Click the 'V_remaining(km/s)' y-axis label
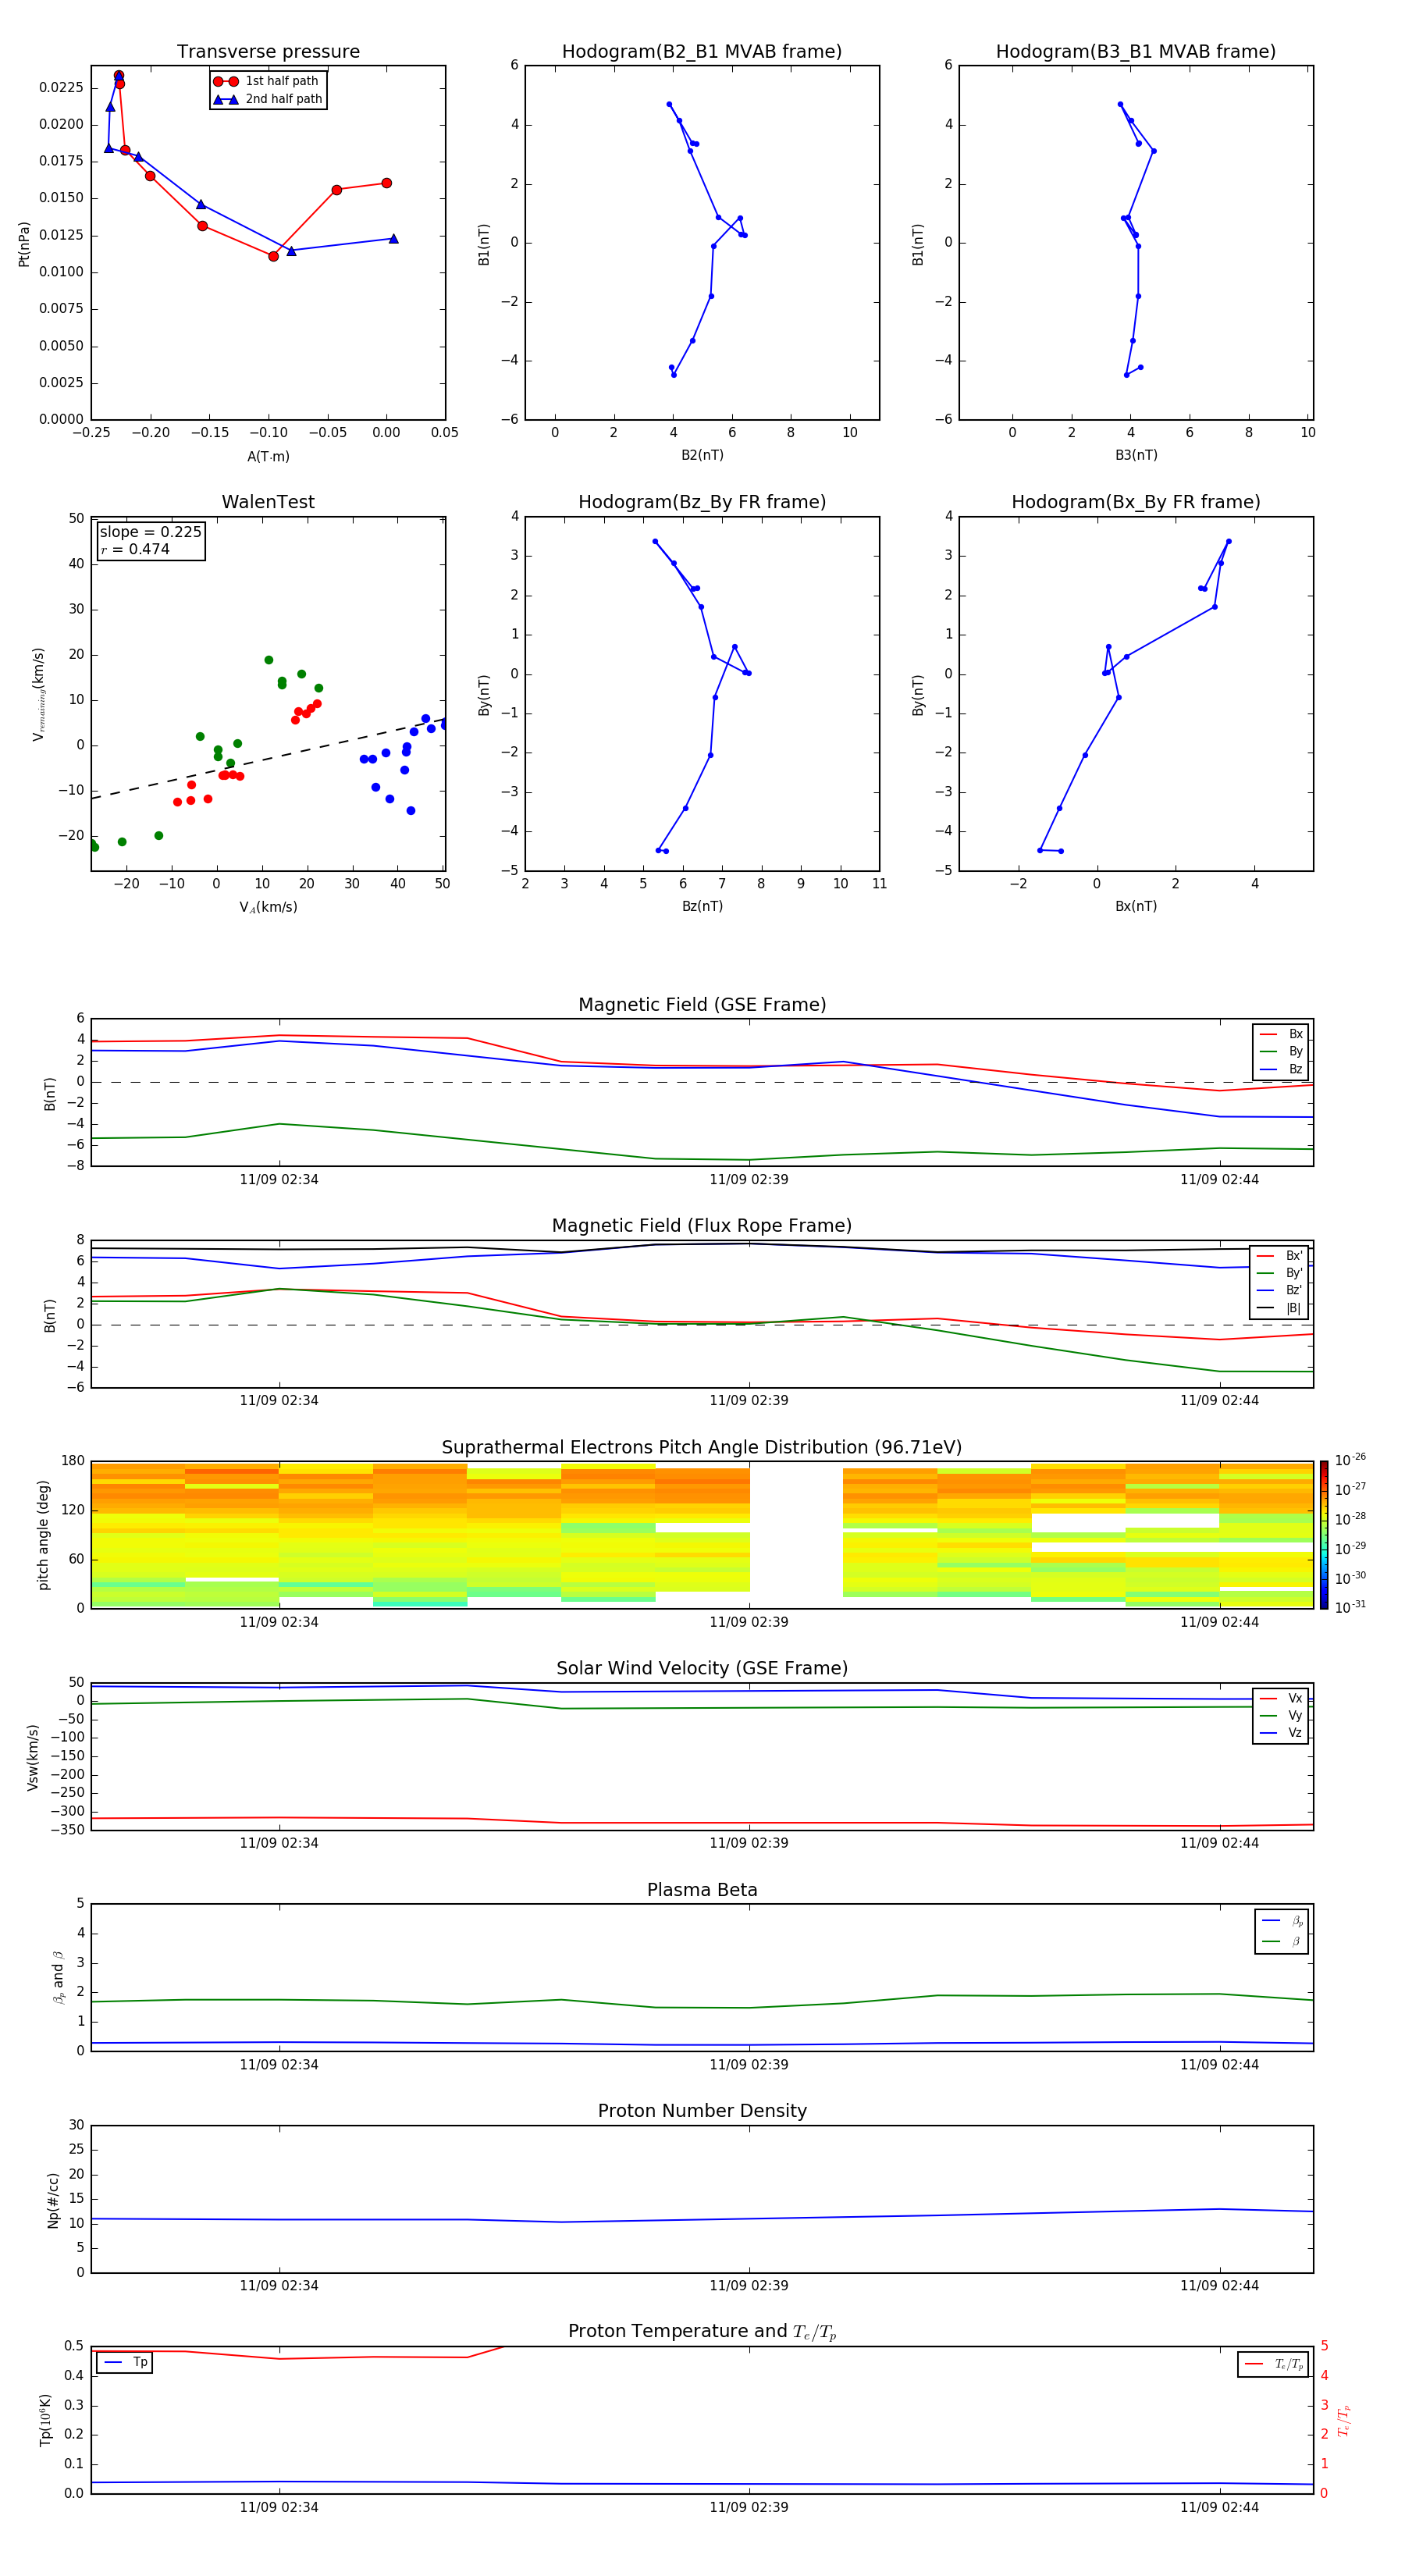This screenshot has height=2576, width=1405. pos(38,694)
